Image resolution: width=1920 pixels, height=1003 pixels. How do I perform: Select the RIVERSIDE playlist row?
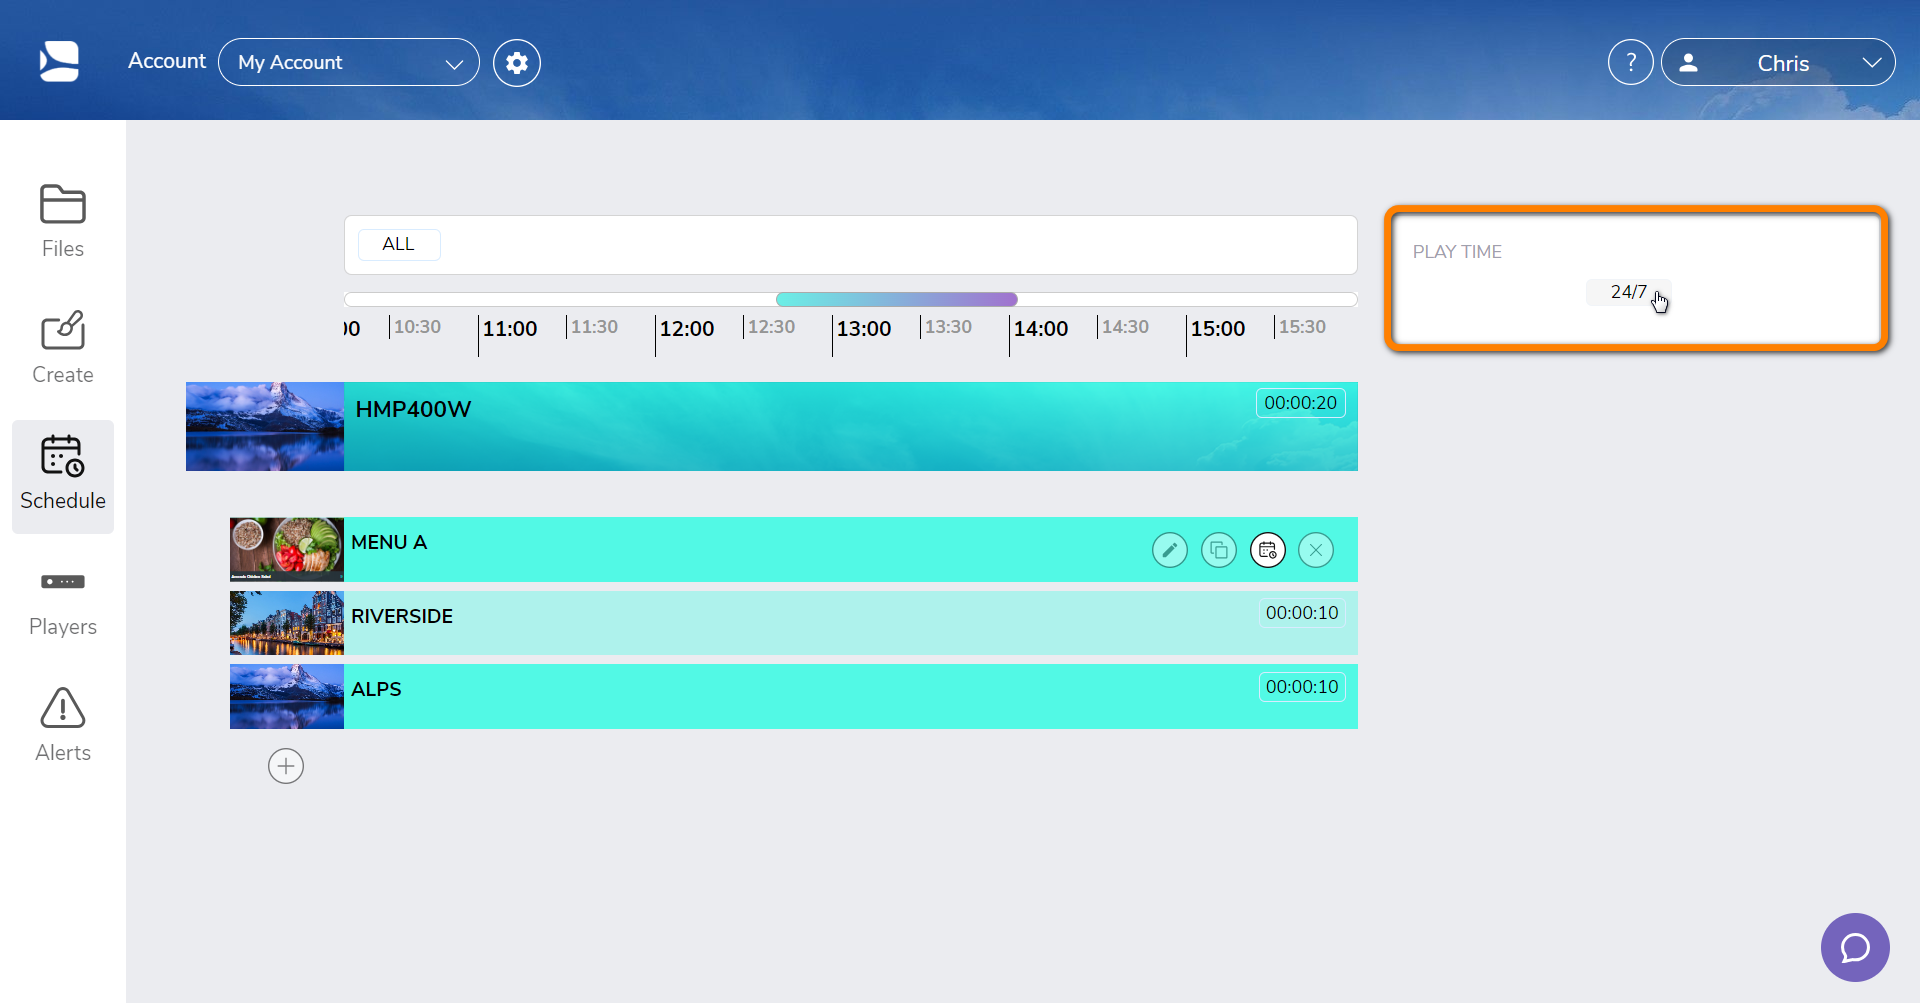tap(794, 623)
